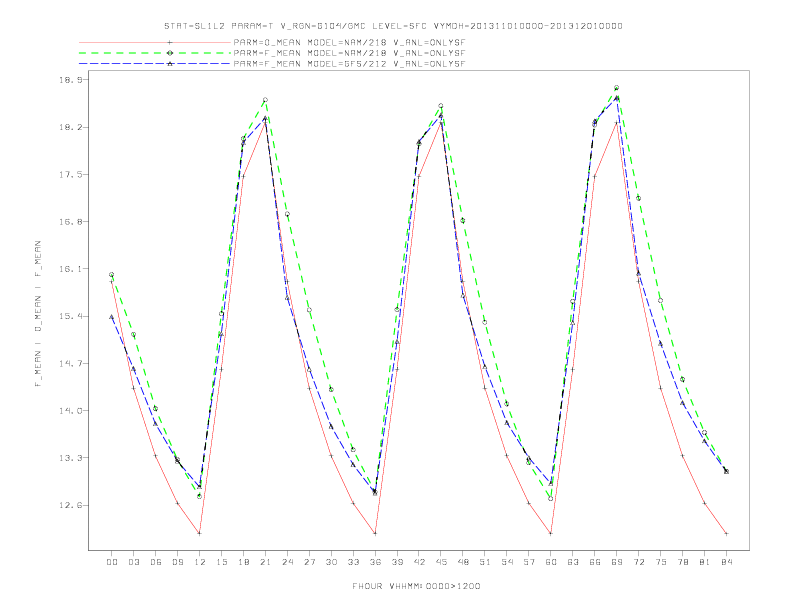792x612 pixels.
Task: Click the green circle marker at hour 21 peak
Action: [x=265, y=100]
